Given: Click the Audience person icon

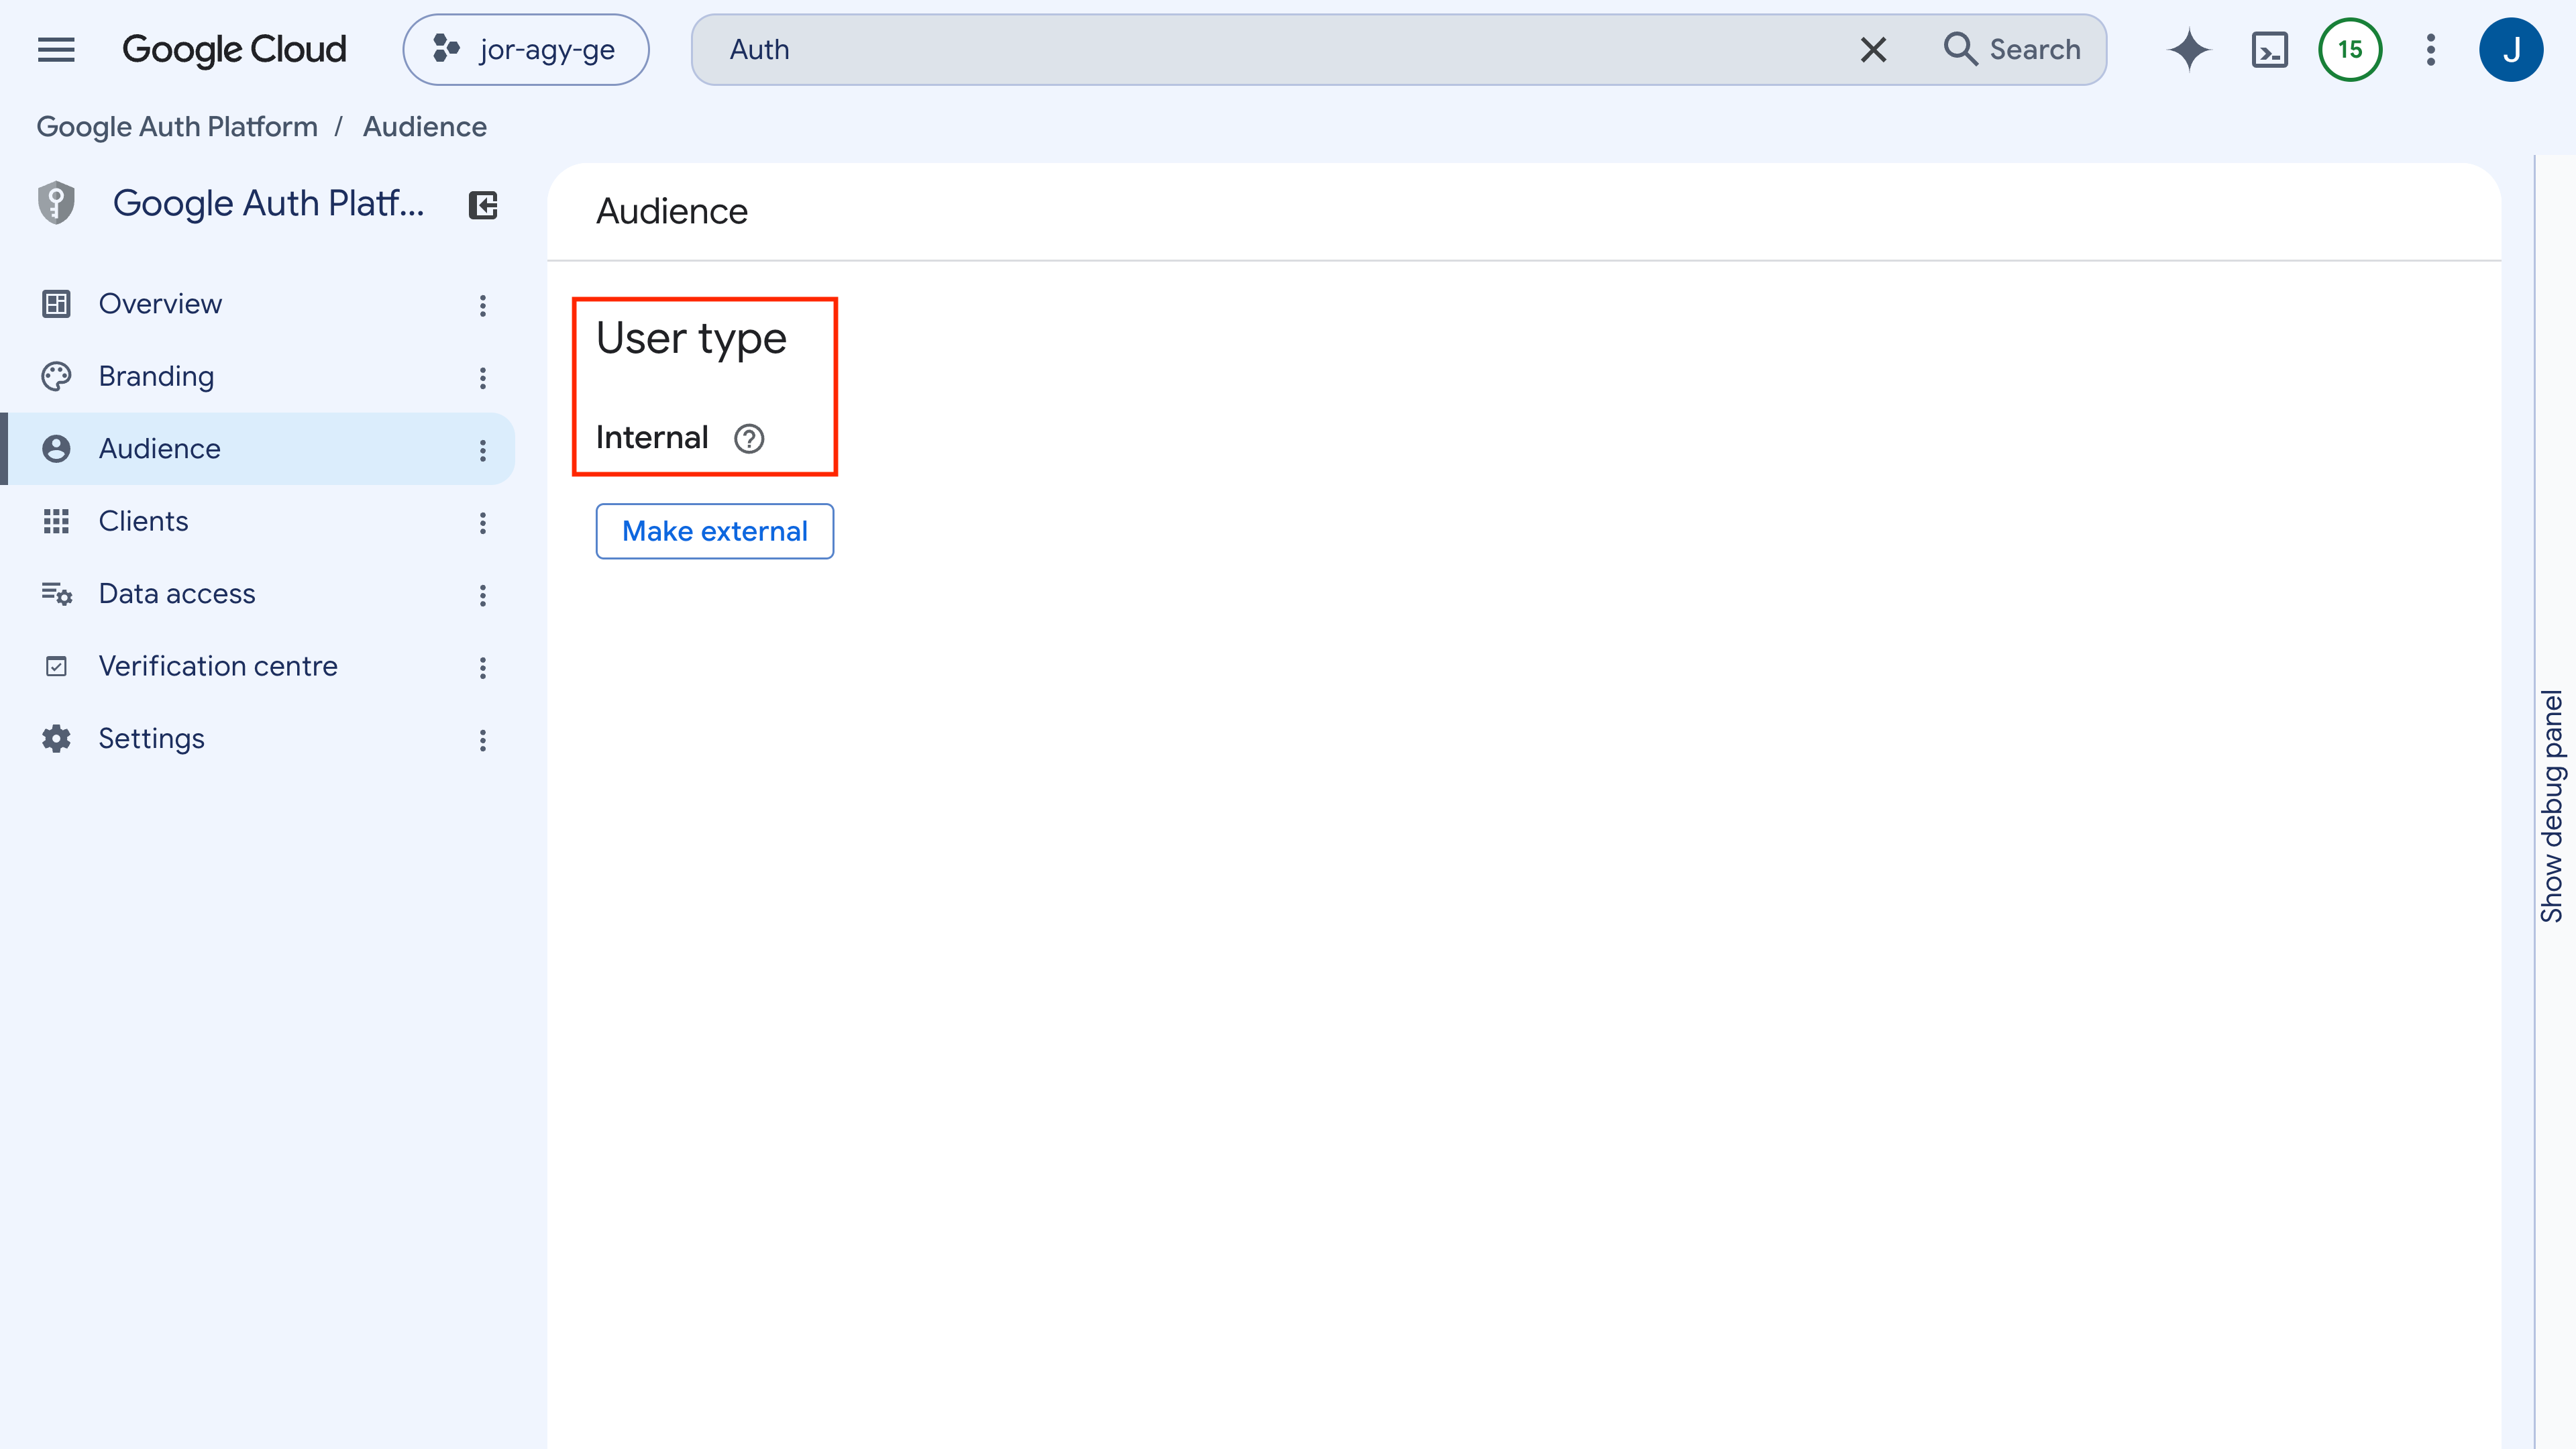Looking at the screenshot, I should [56, 448].
